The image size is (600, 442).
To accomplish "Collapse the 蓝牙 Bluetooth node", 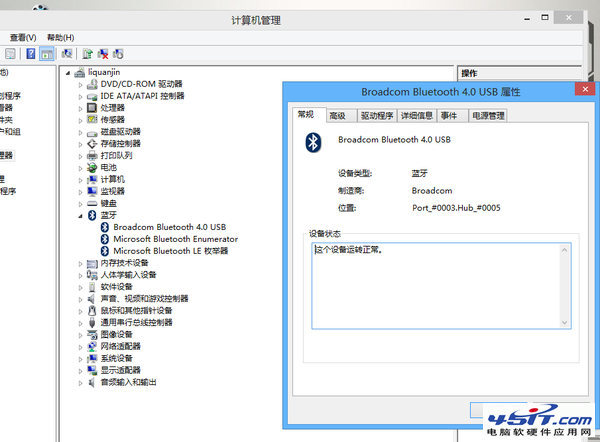I will [x=80, y=216].
